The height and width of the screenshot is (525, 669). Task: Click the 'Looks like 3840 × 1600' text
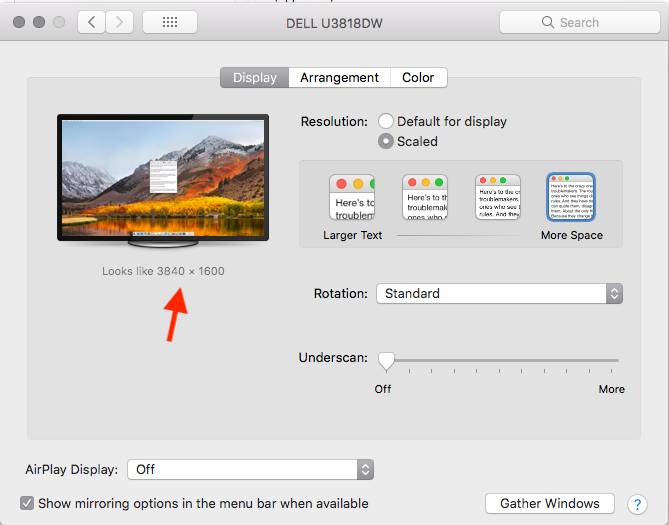point(163,271)
